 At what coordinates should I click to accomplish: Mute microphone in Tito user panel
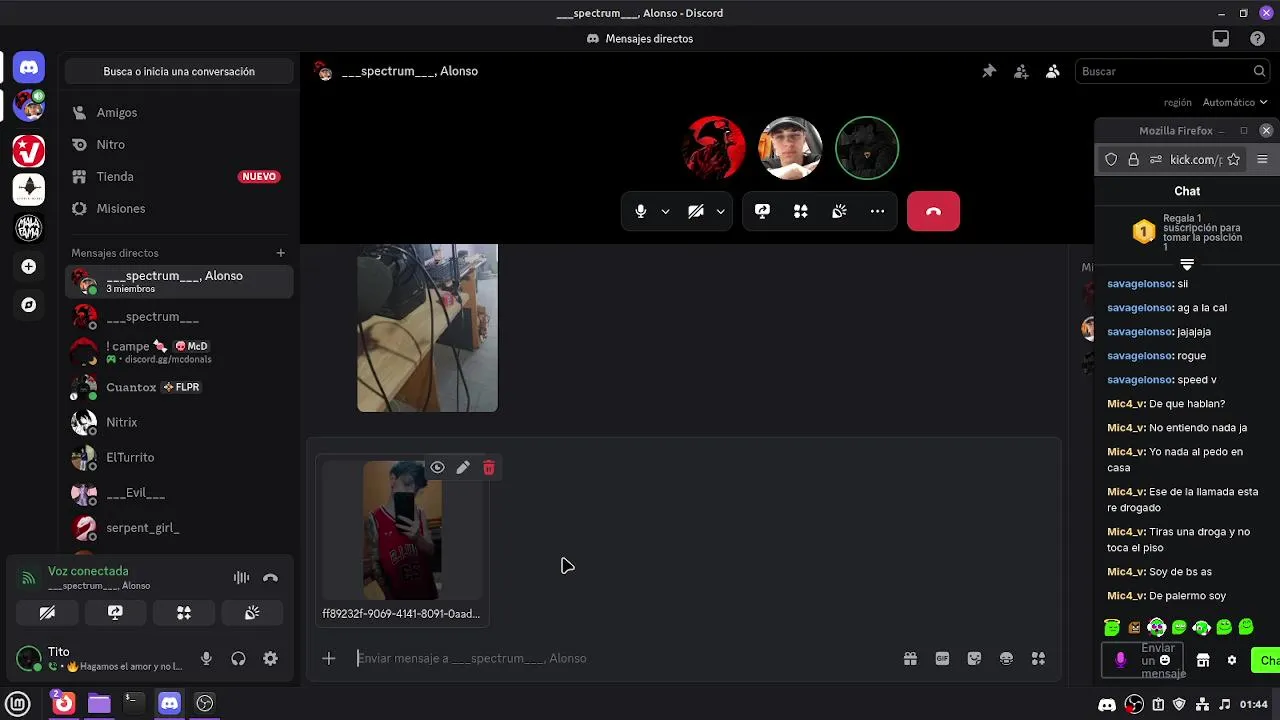coord(206,658)
